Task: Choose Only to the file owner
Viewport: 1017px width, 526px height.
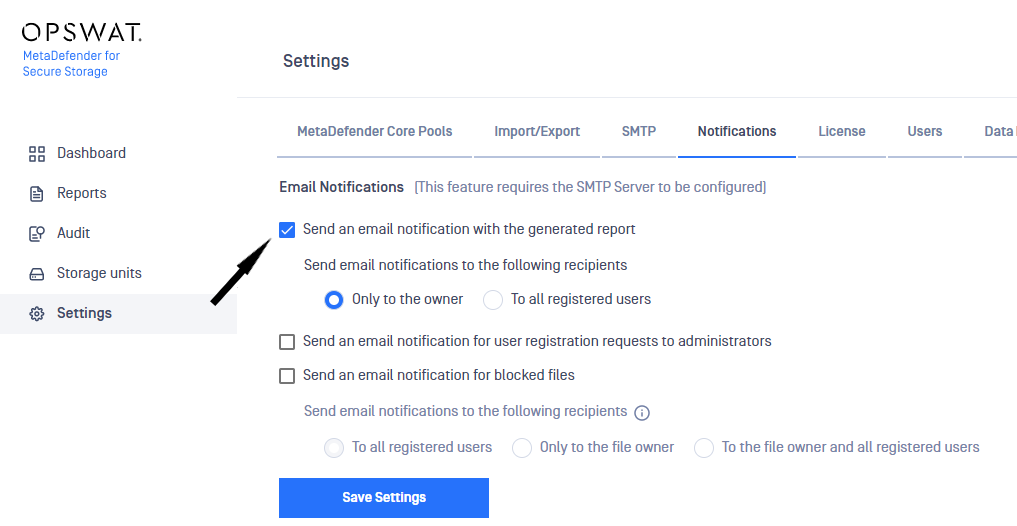Action: [x=522, y=448]
